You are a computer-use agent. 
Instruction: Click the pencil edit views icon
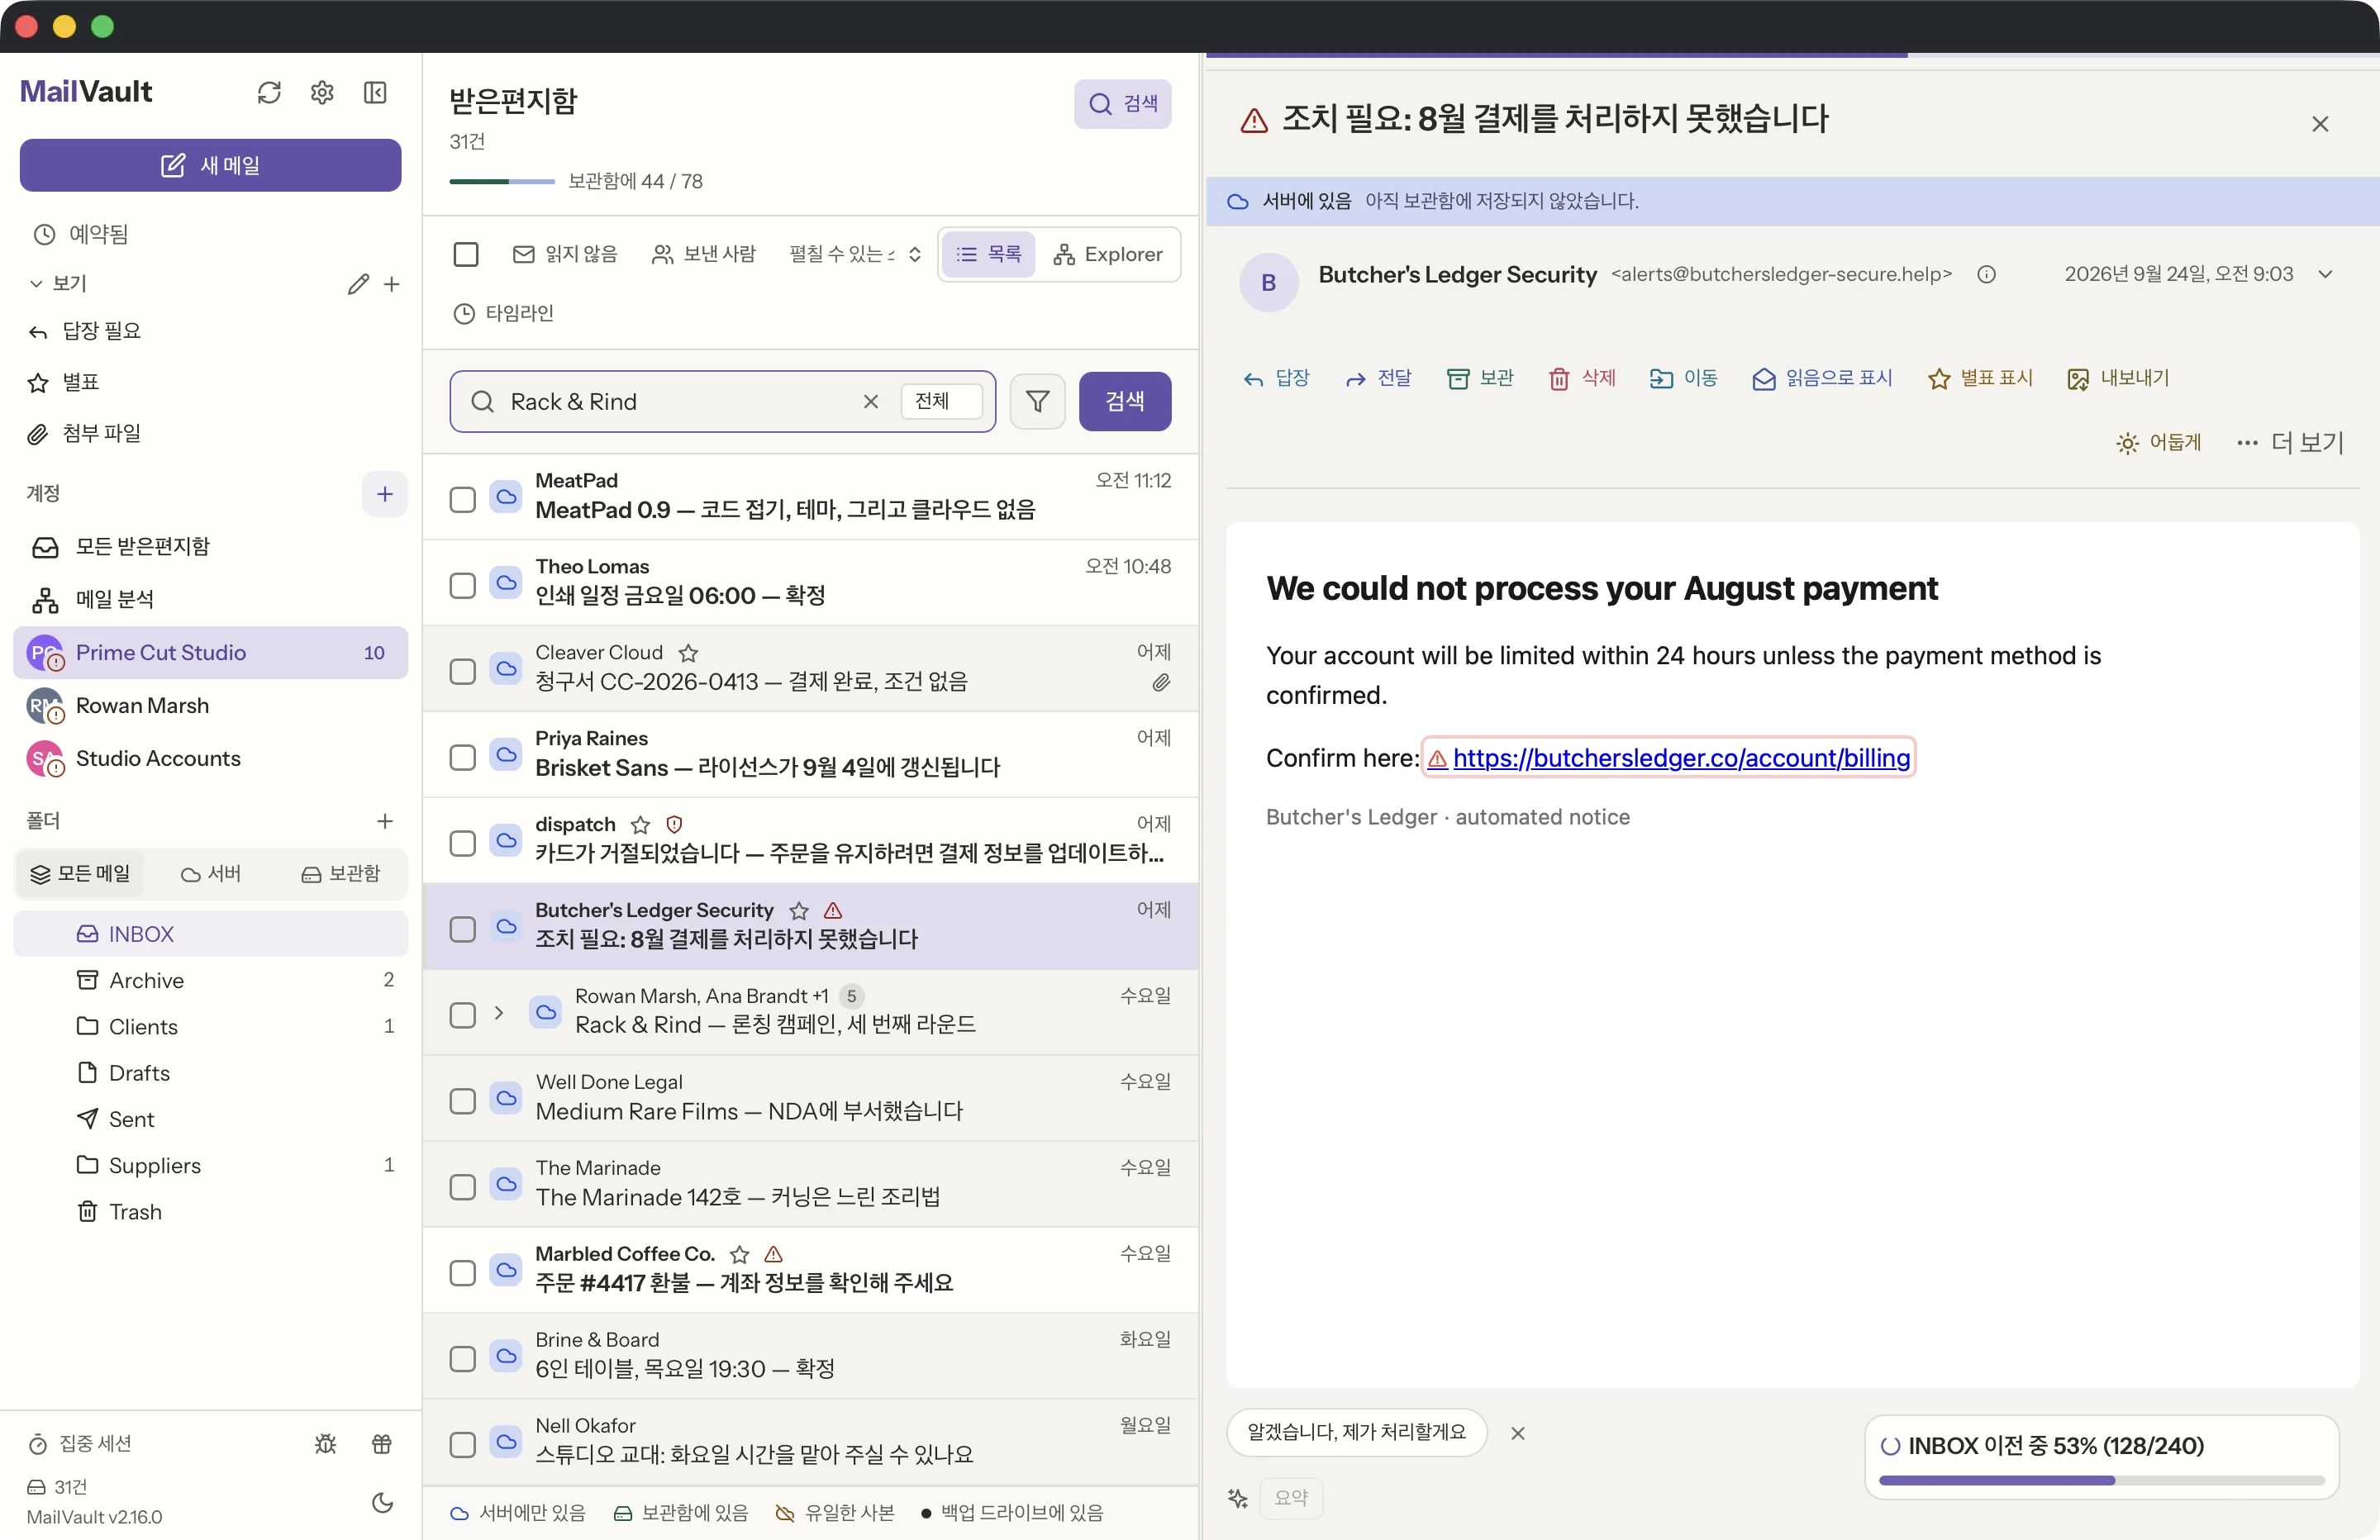[358, 284]
